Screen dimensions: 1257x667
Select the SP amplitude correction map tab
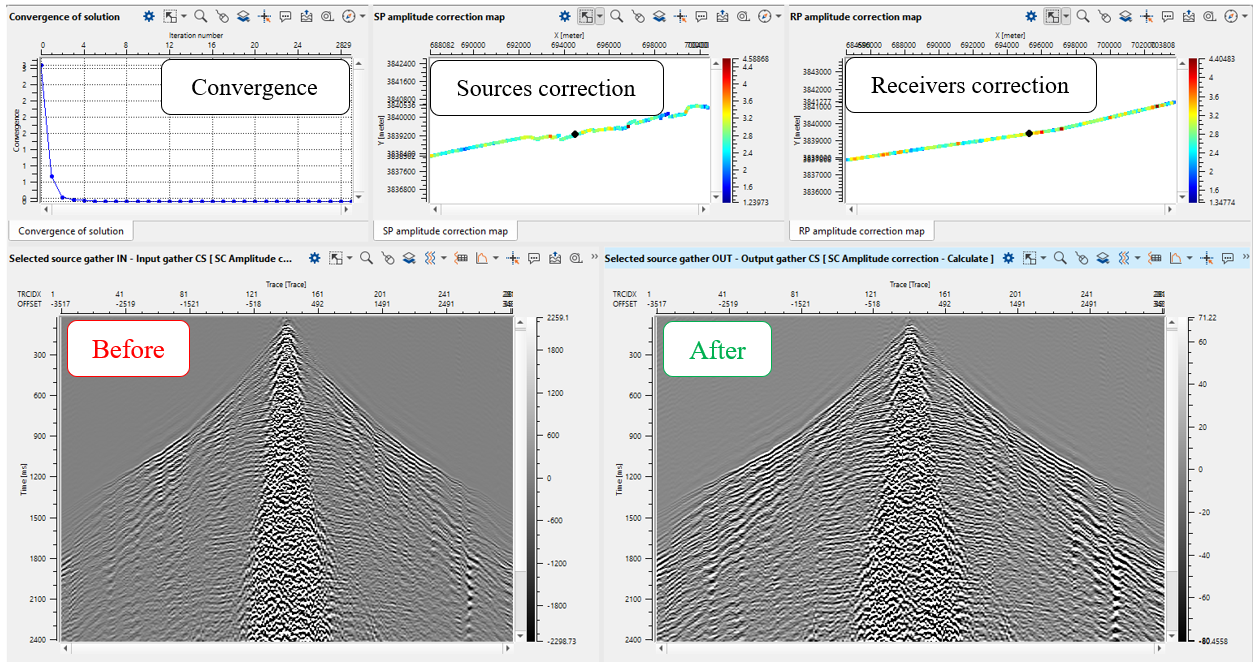(444, 231)
